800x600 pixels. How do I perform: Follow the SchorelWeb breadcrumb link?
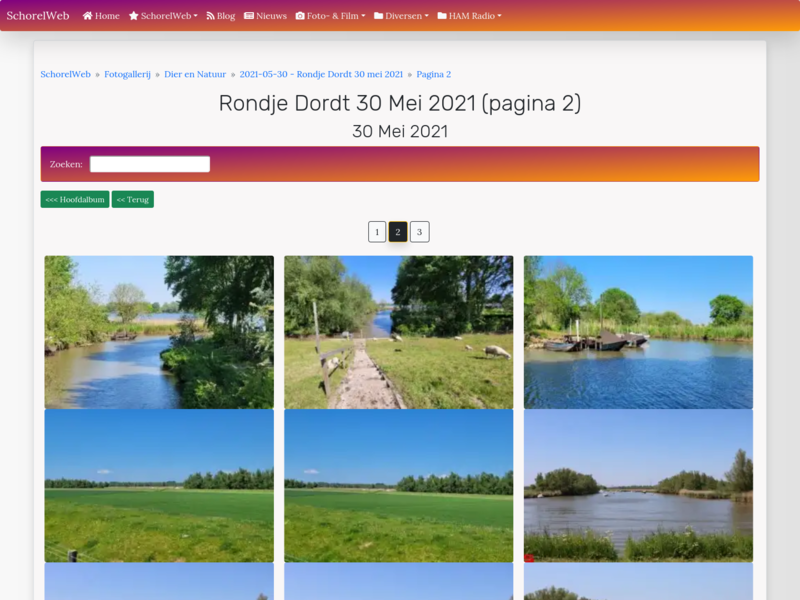click(65, 74)
